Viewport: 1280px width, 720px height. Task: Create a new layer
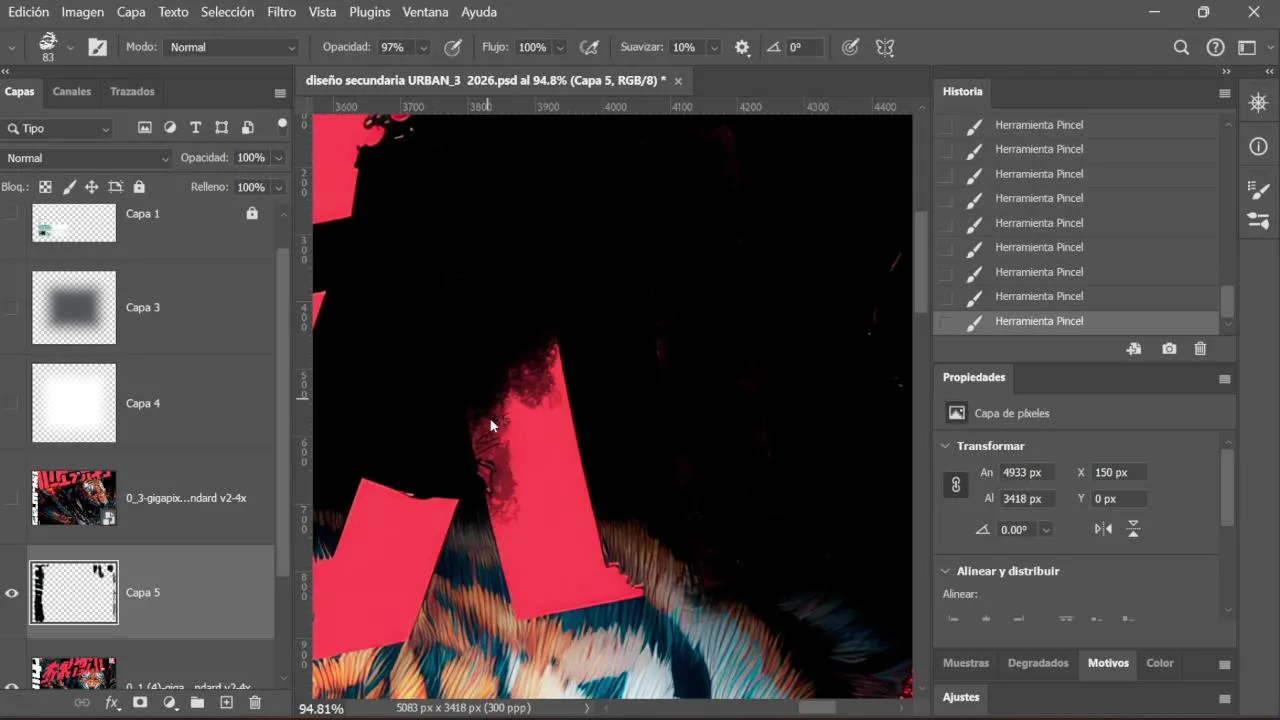tap(226, 703)
